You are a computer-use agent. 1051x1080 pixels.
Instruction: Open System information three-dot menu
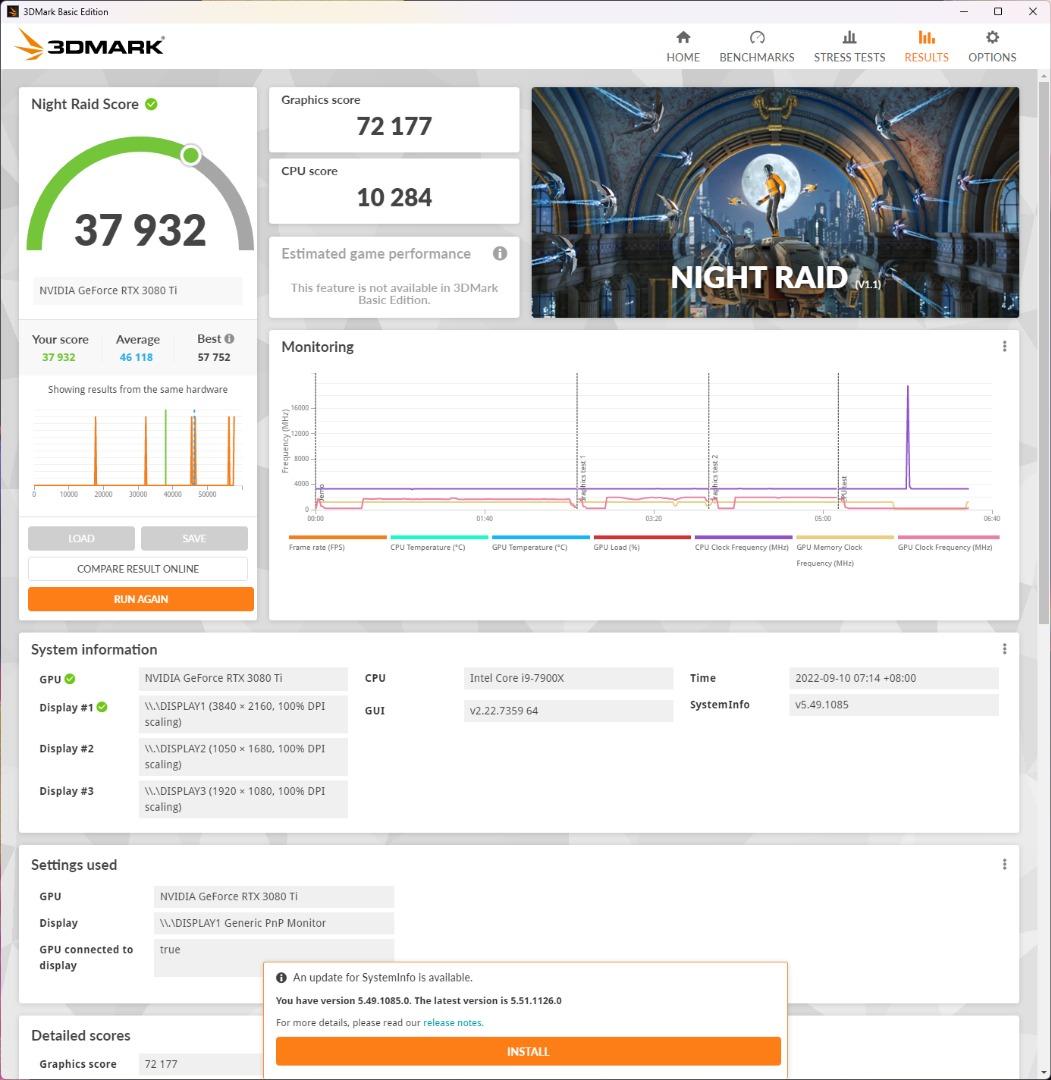[1004, 649]
